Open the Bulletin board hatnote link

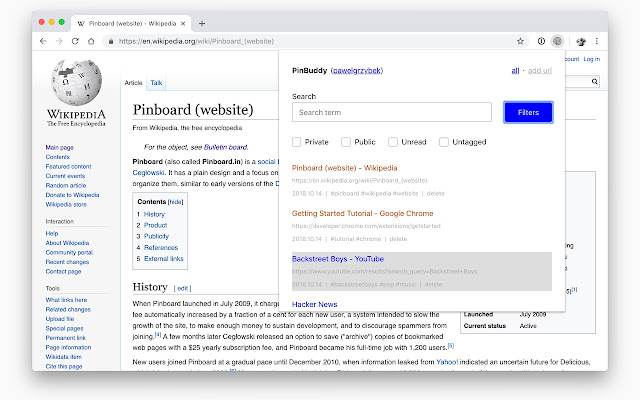[225, 147]
